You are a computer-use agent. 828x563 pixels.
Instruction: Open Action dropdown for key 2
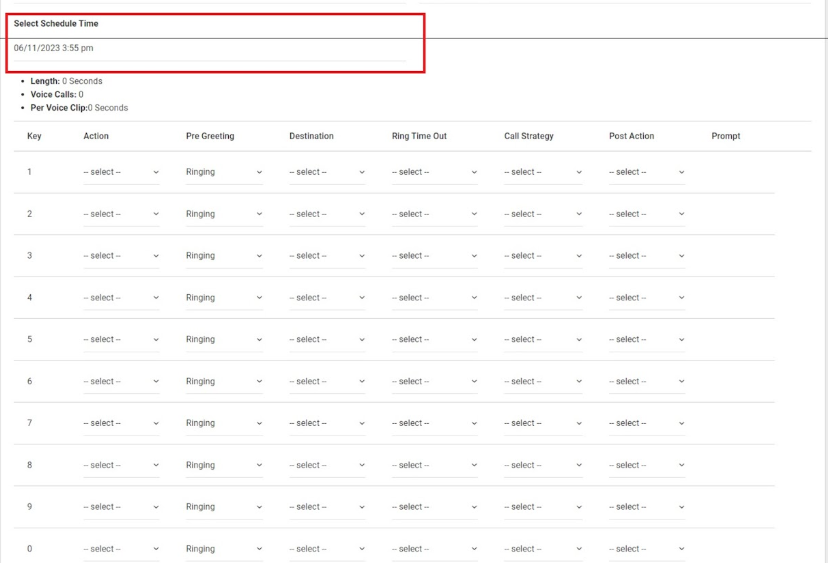tap(121, 214)
